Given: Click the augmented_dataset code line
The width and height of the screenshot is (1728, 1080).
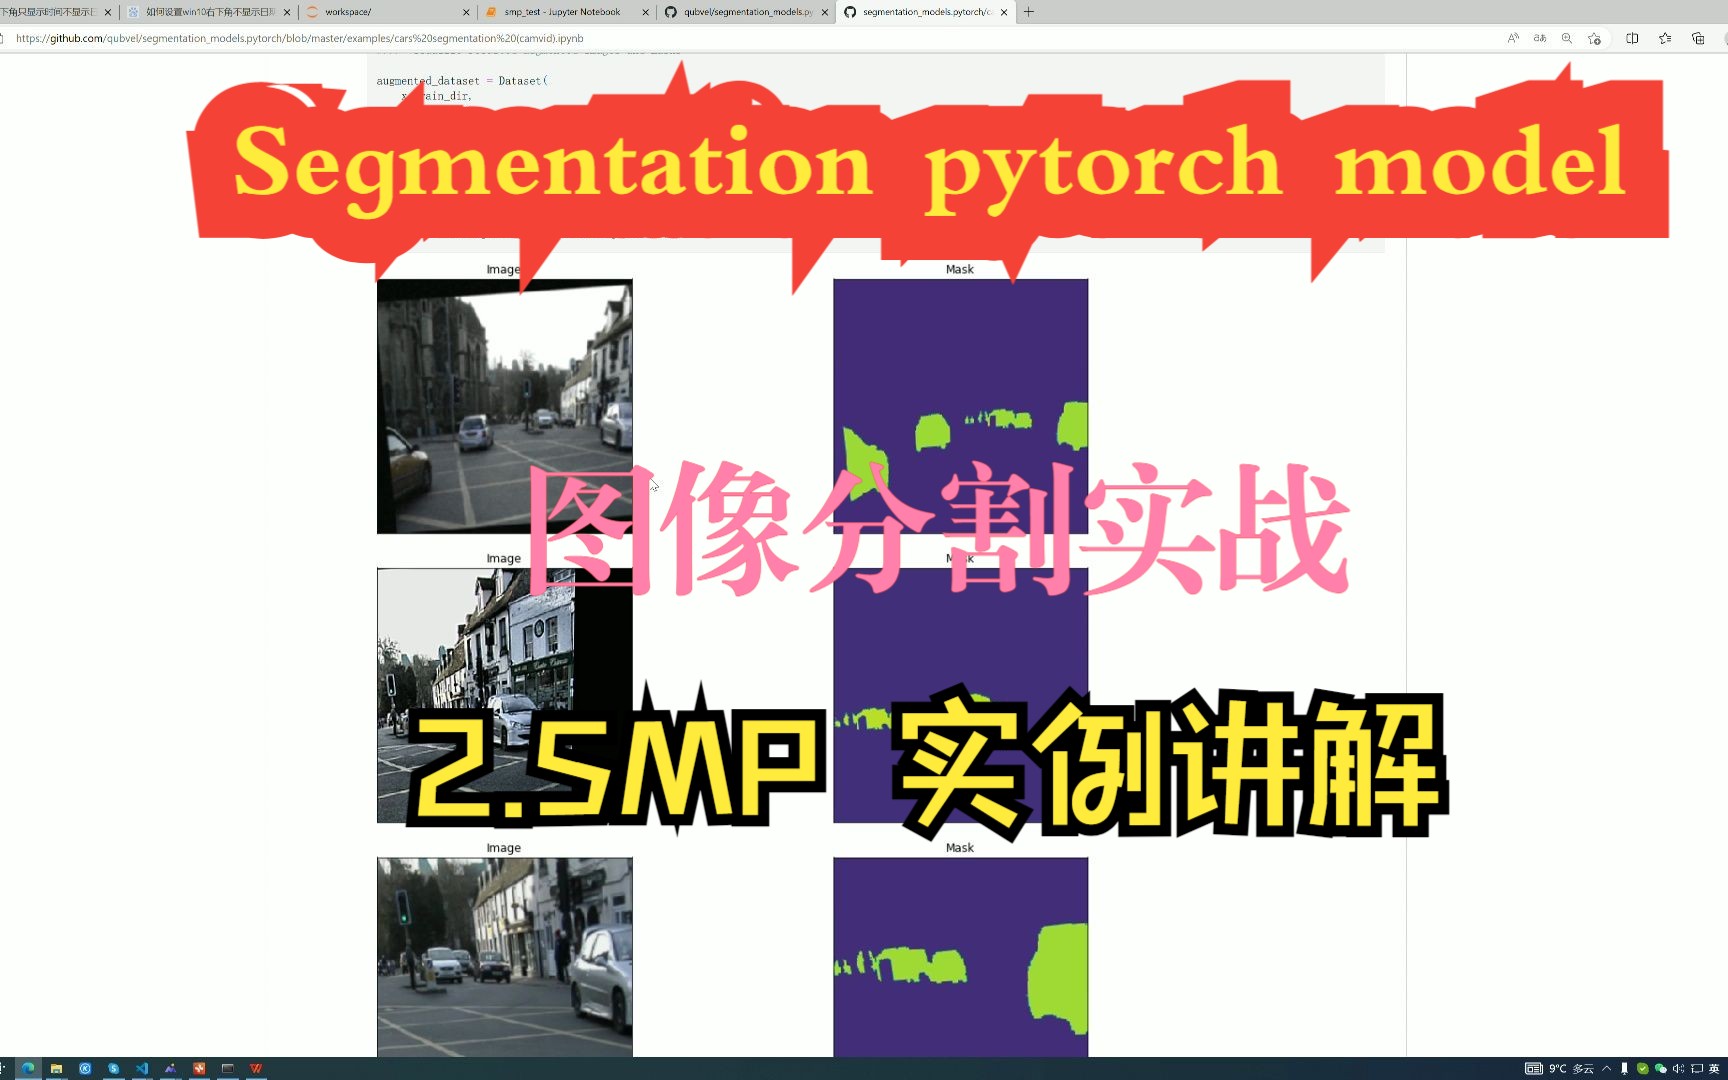Looking at the screenshot, I should [x=462, y=81].
